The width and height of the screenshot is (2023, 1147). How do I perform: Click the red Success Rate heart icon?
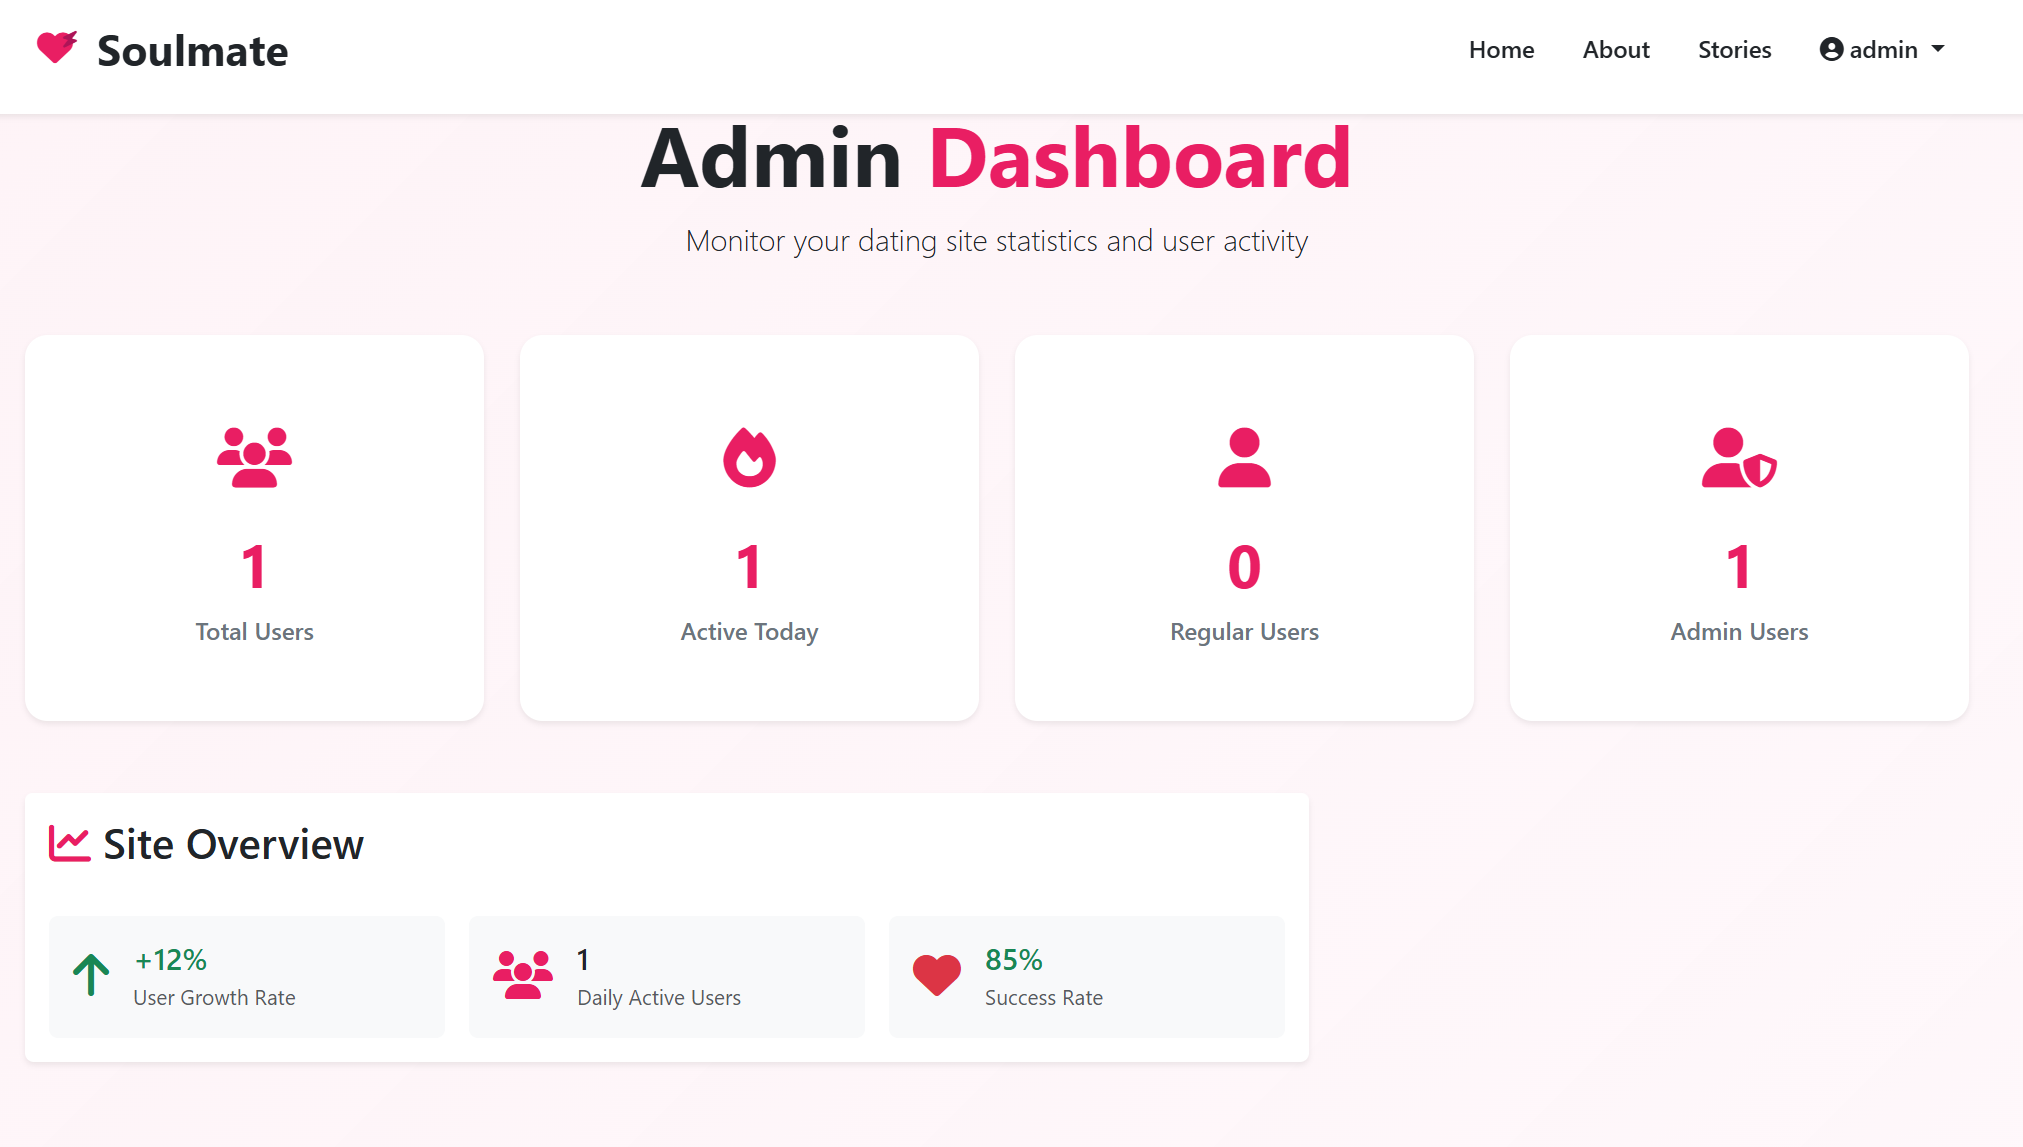click(937, 975)
